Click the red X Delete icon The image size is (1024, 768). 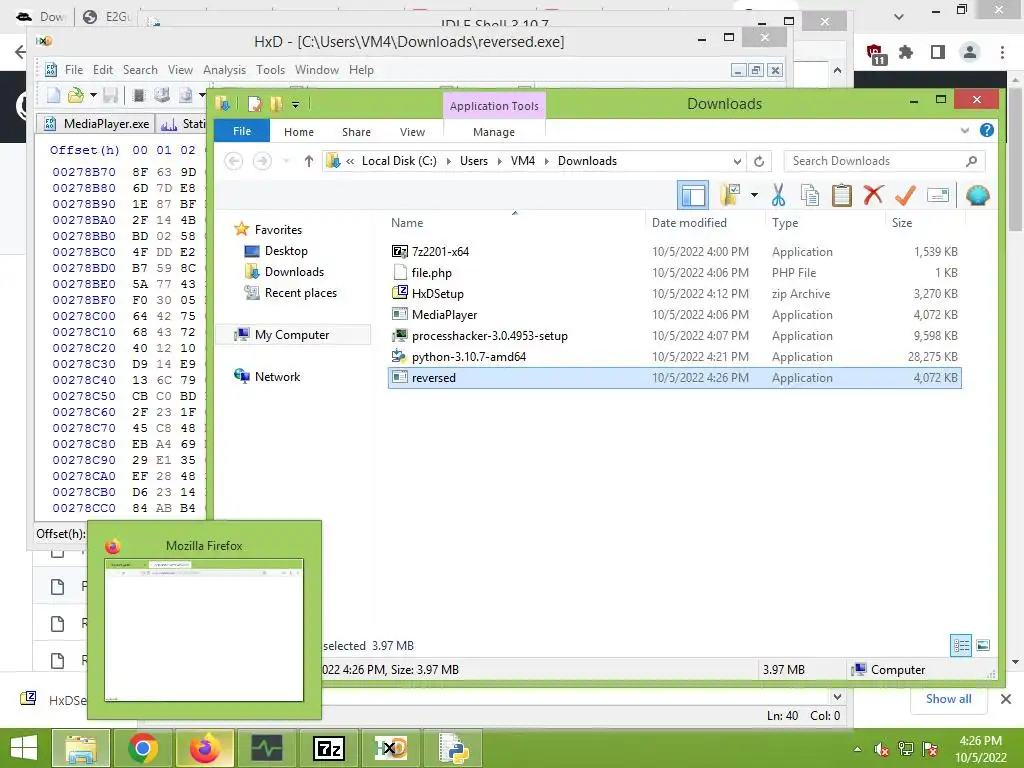click(x=873, y=195)
